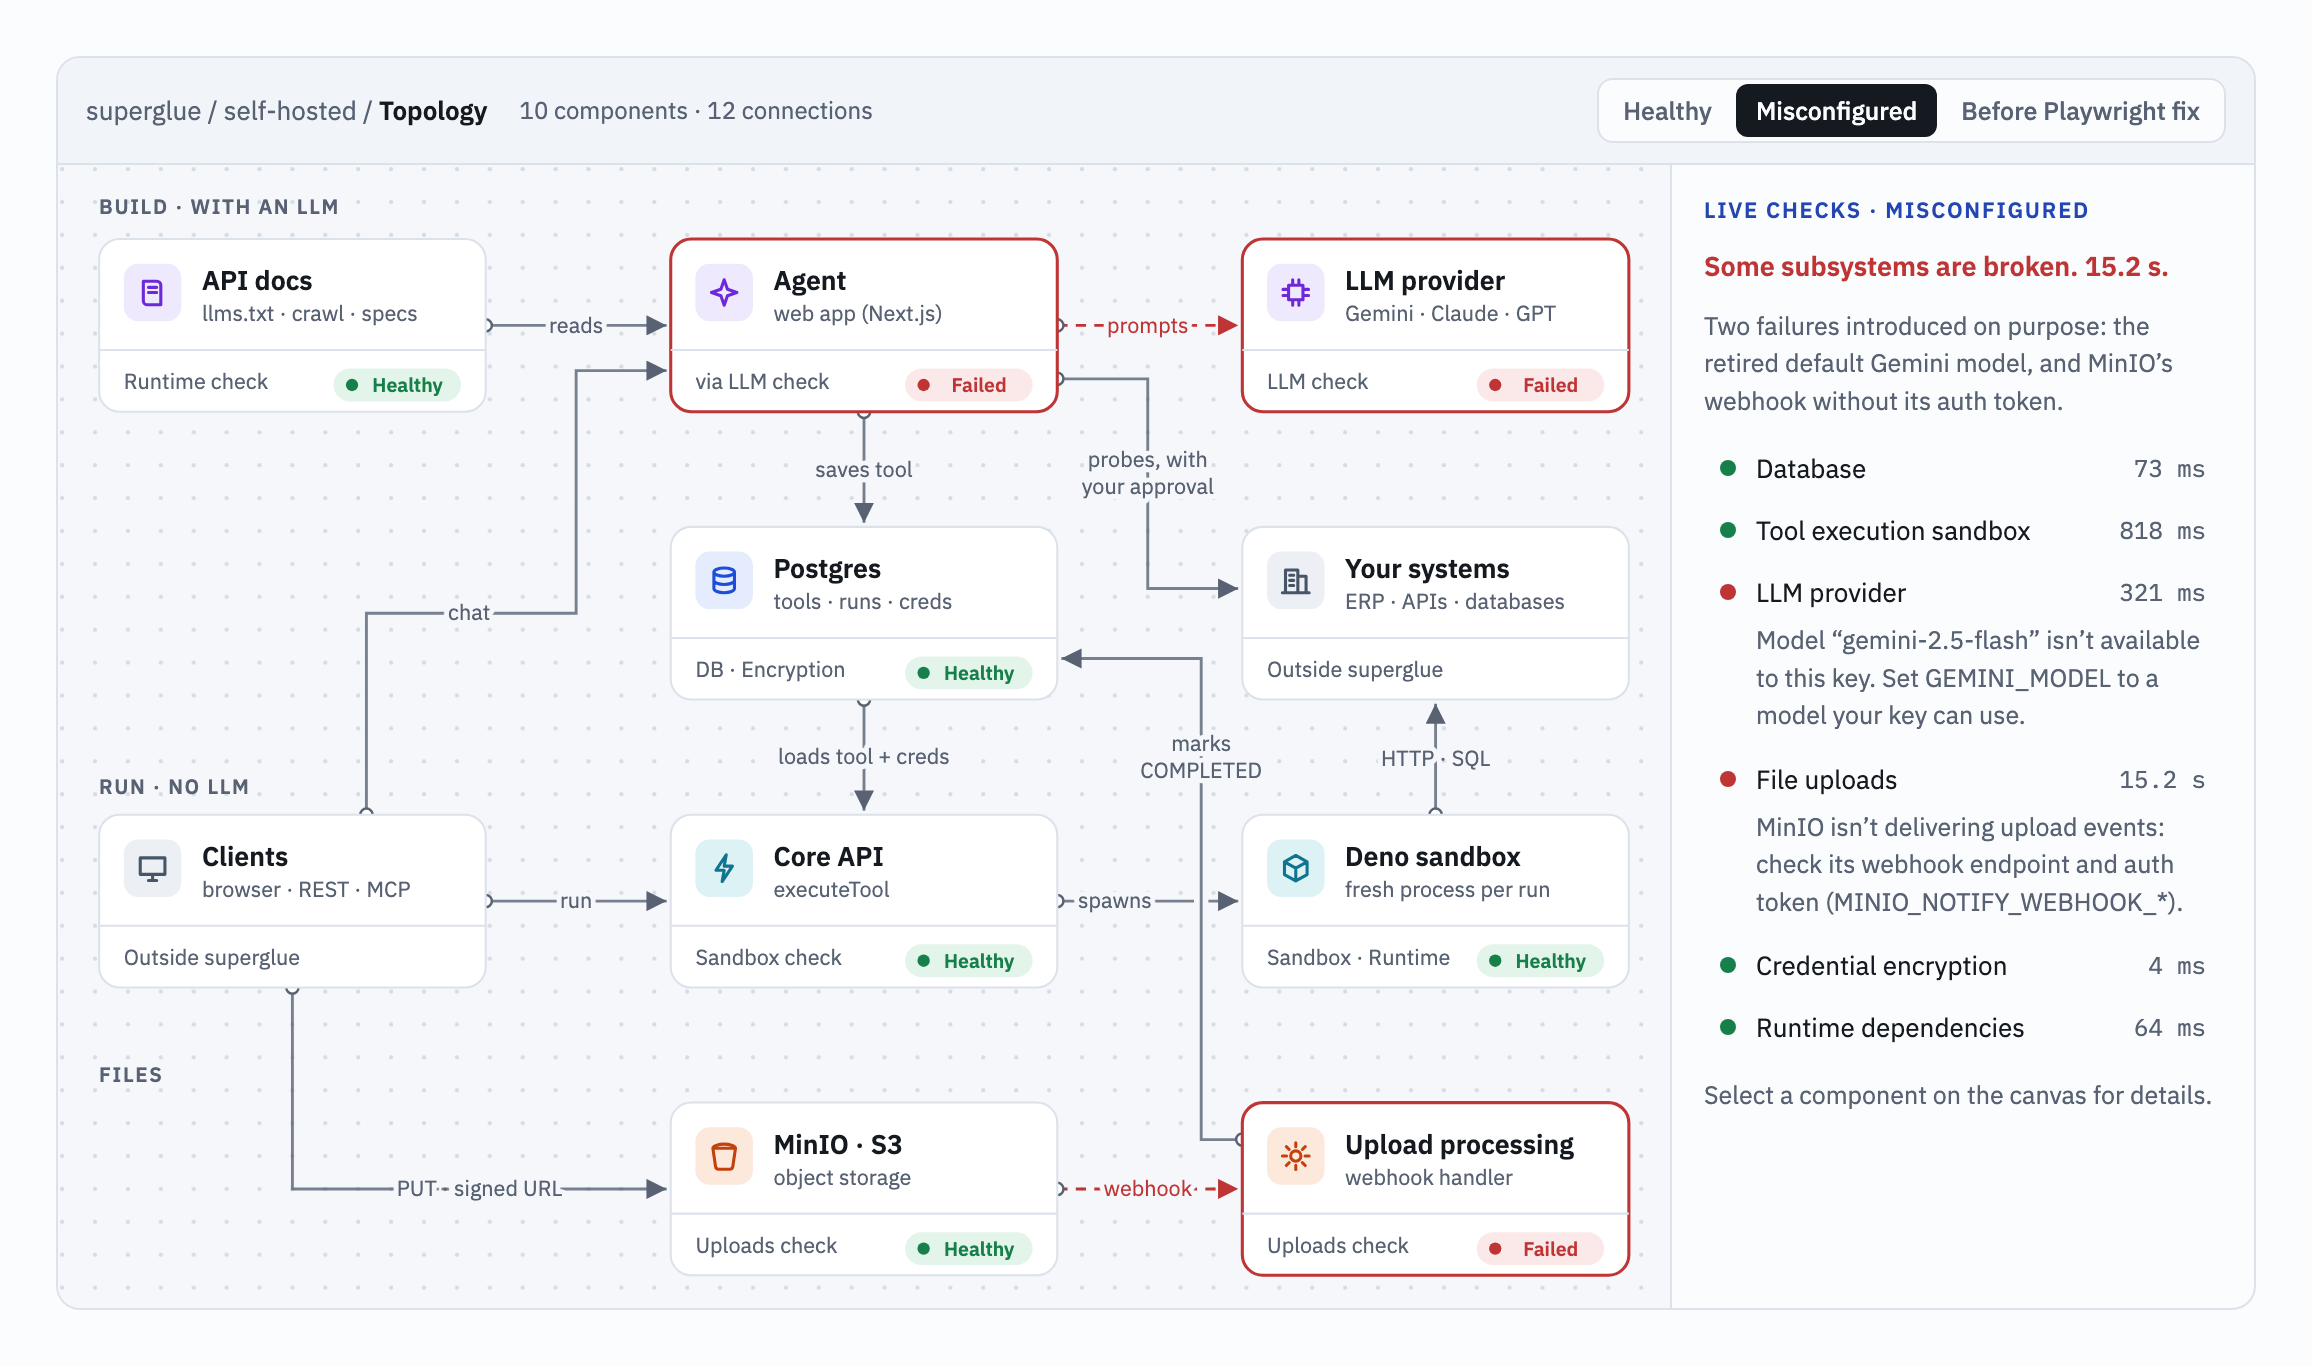Viewport: 2312px width, 1366px height.
Task: Click the 'HTTP · SQL' connection label
Action: point(1435,759)
